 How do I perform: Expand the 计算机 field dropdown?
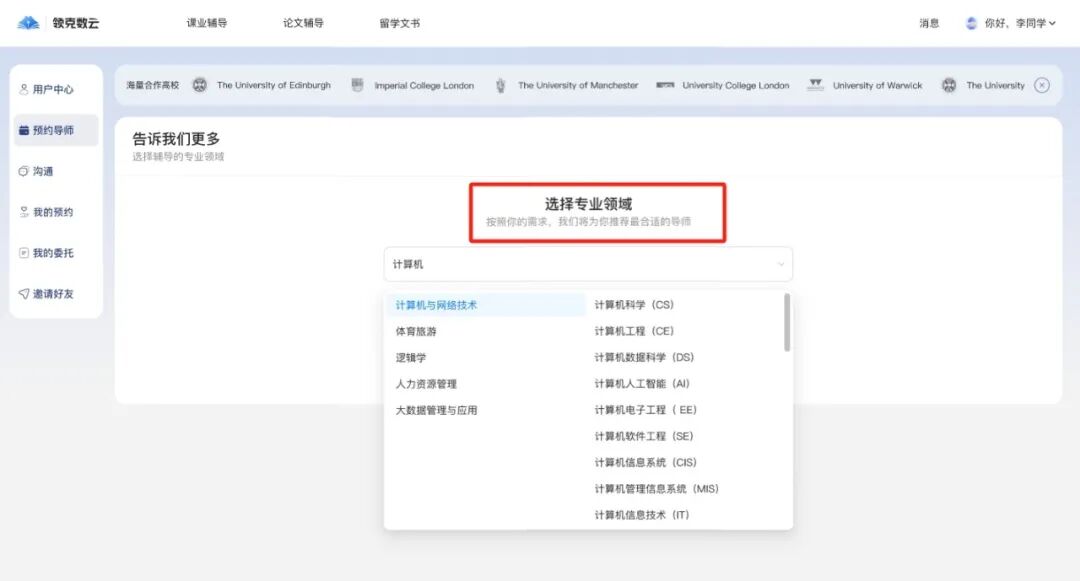click(587, 263)
